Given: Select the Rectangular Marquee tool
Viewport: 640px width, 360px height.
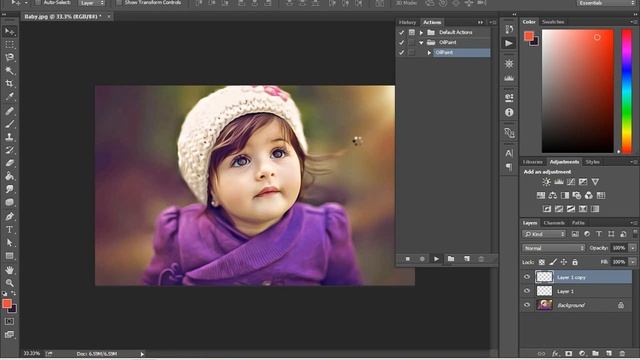Looking at the screenshot, I should (9, 44).
